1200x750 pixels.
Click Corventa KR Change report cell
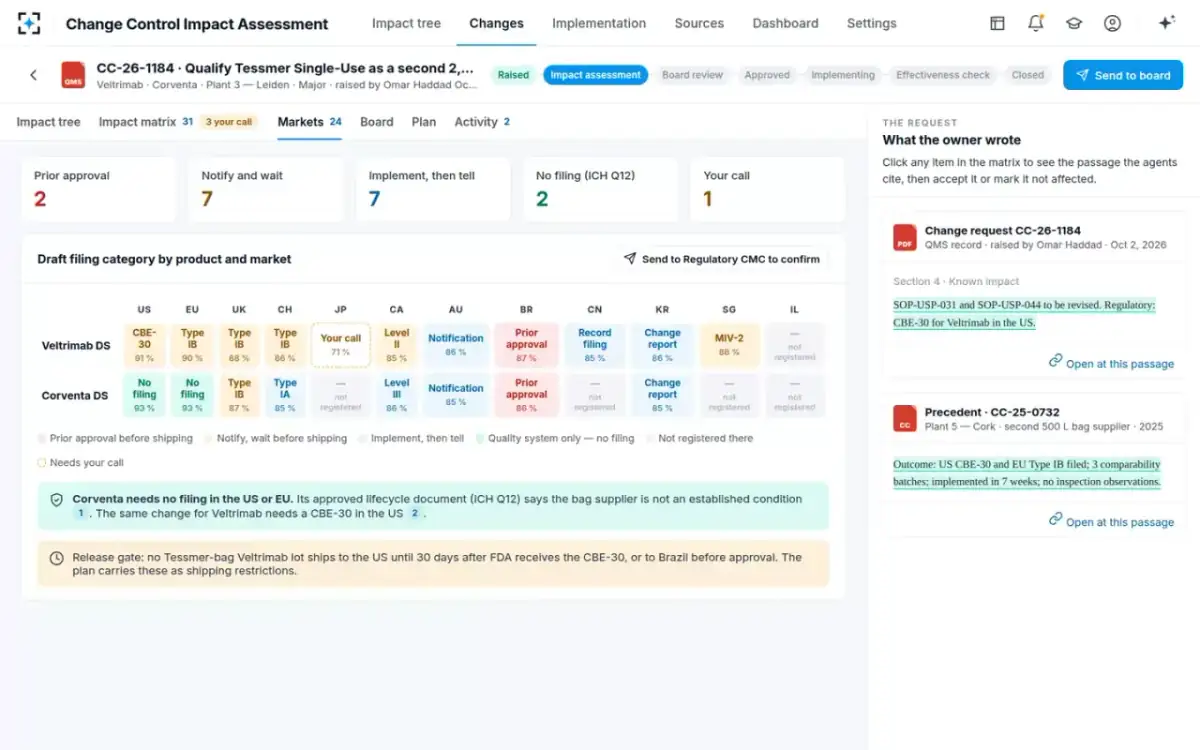[x=662, y=395]
